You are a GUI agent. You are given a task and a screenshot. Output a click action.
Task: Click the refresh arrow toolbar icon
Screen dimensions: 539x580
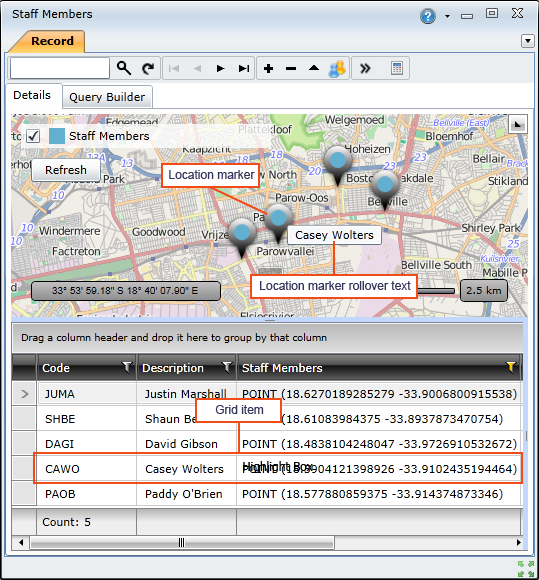pos(148,68)
